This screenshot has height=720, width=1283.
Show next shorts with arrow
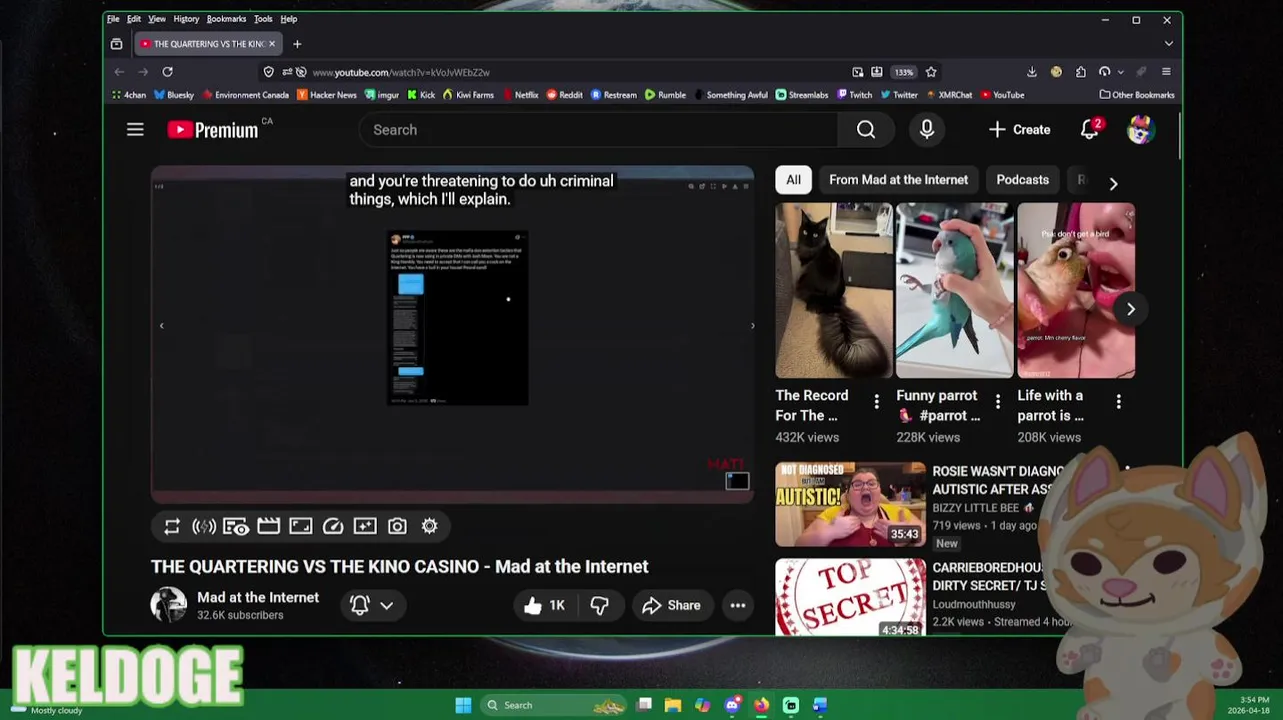pos(1131,309)
